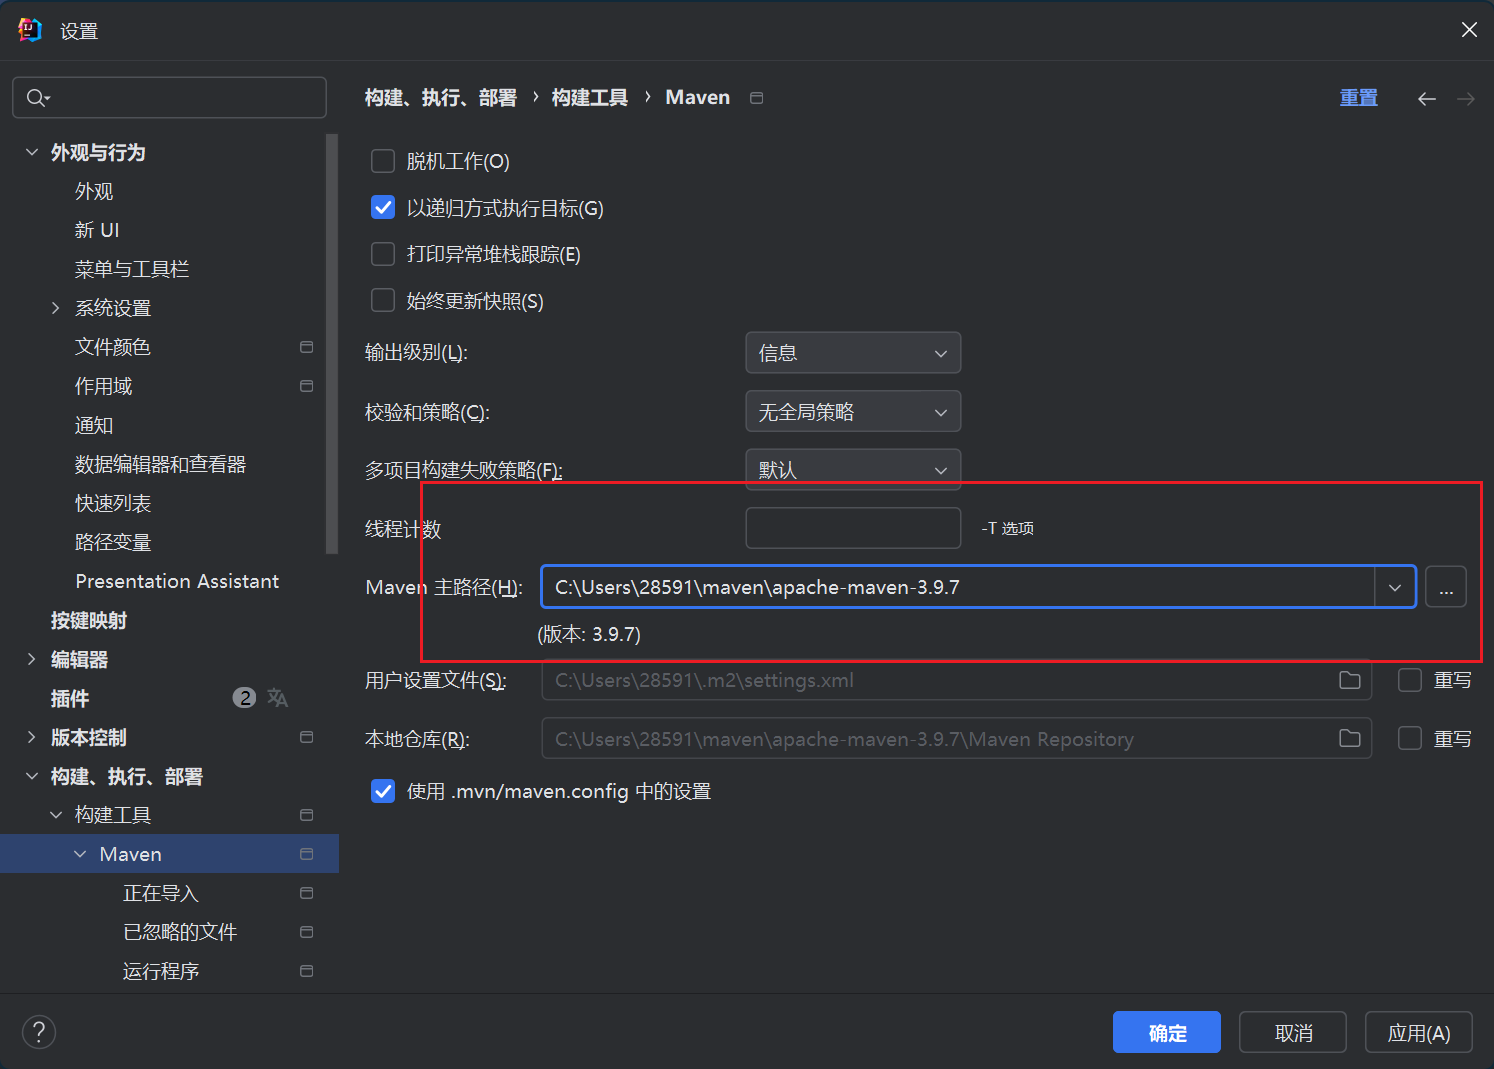The width and height of the screenshot is (1494, 1069).
Task: Click the 确定 button
Action: click(x=1167, y=1032)
